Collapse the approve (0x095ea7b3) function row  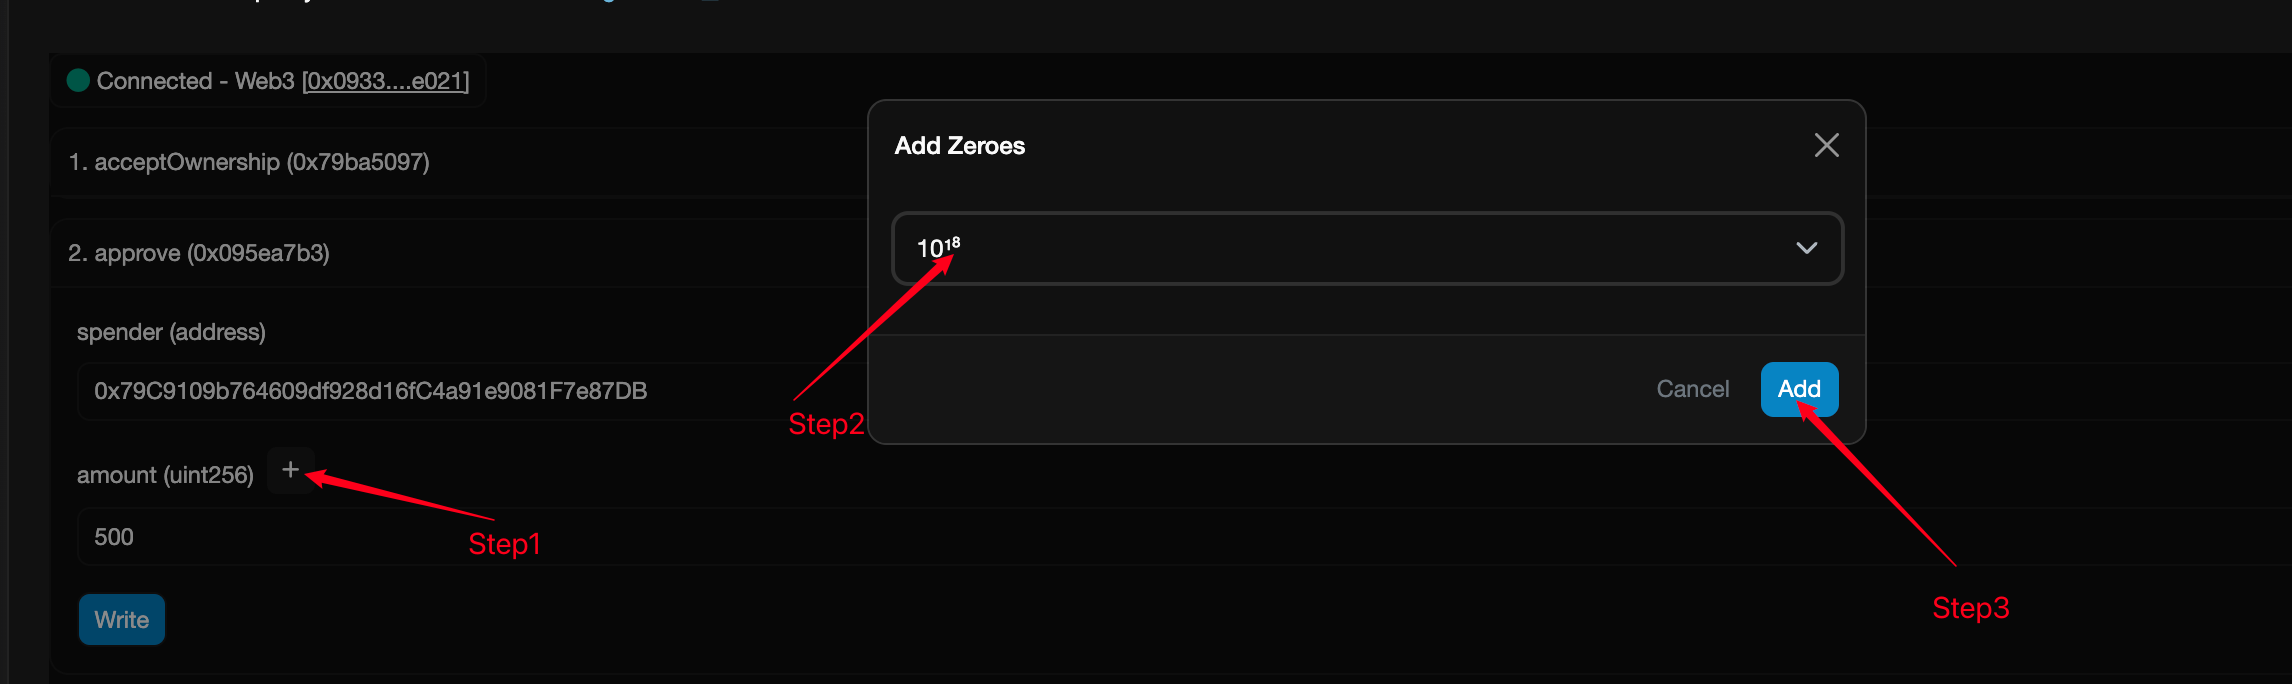(460, 253)
